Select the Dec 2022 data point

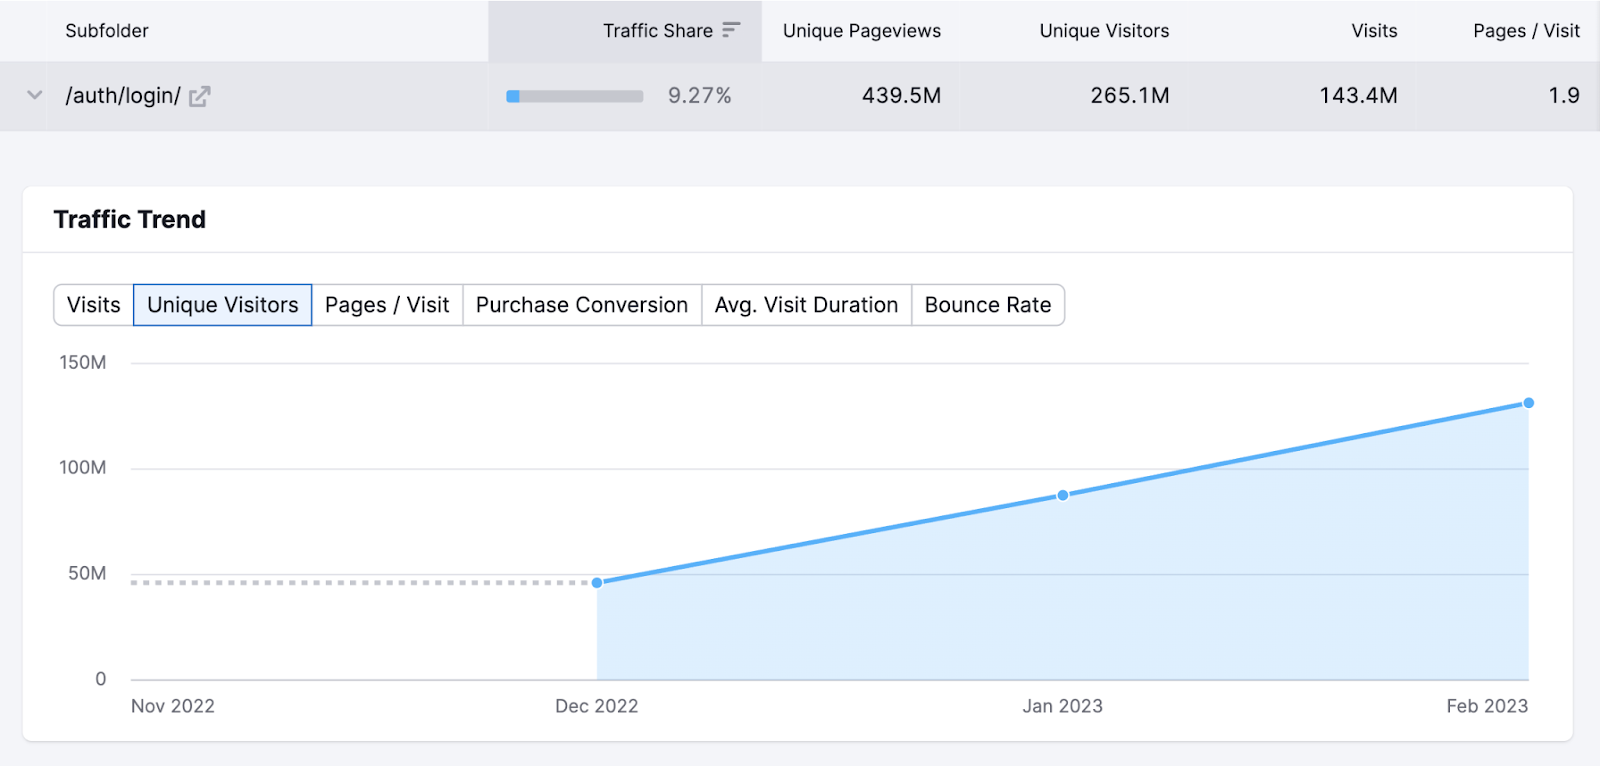[x=597, y=582]
